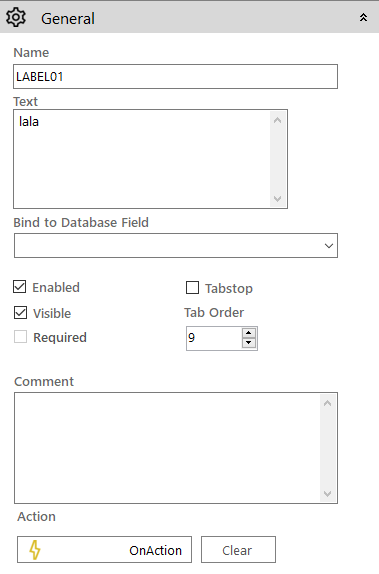Click the lightning bolt OnAction icon
The height and width of the screenshot is (574, 379).
[35, 550]
